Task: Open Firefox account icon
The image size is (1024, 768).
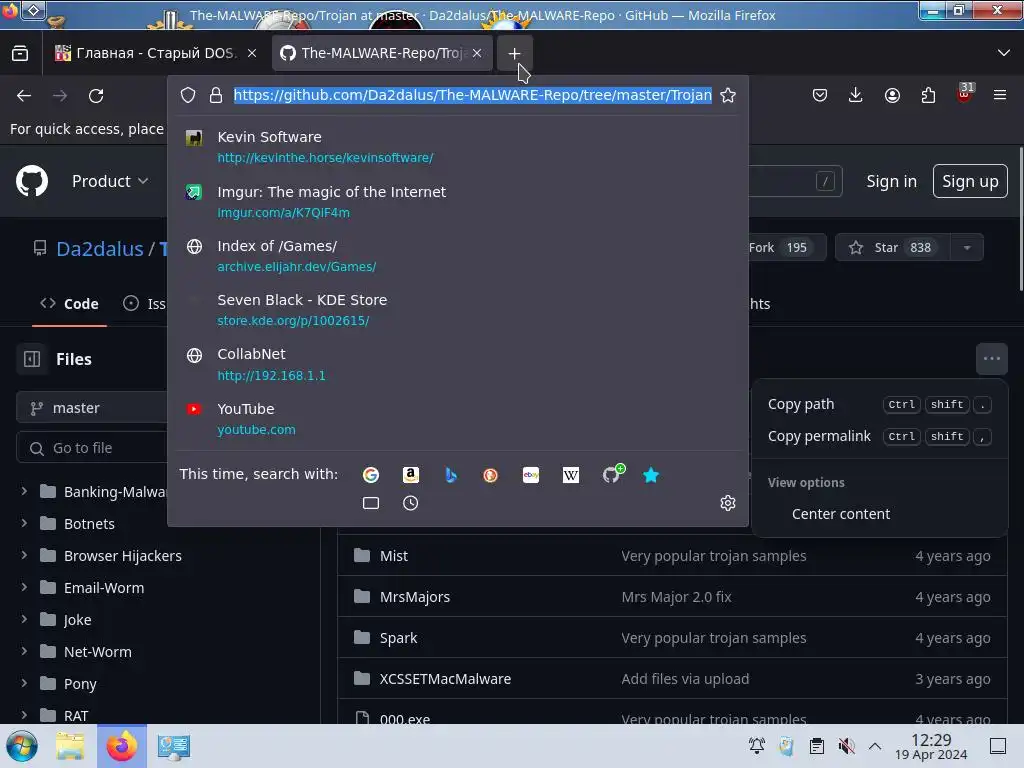Action: (x=892, y=95)
